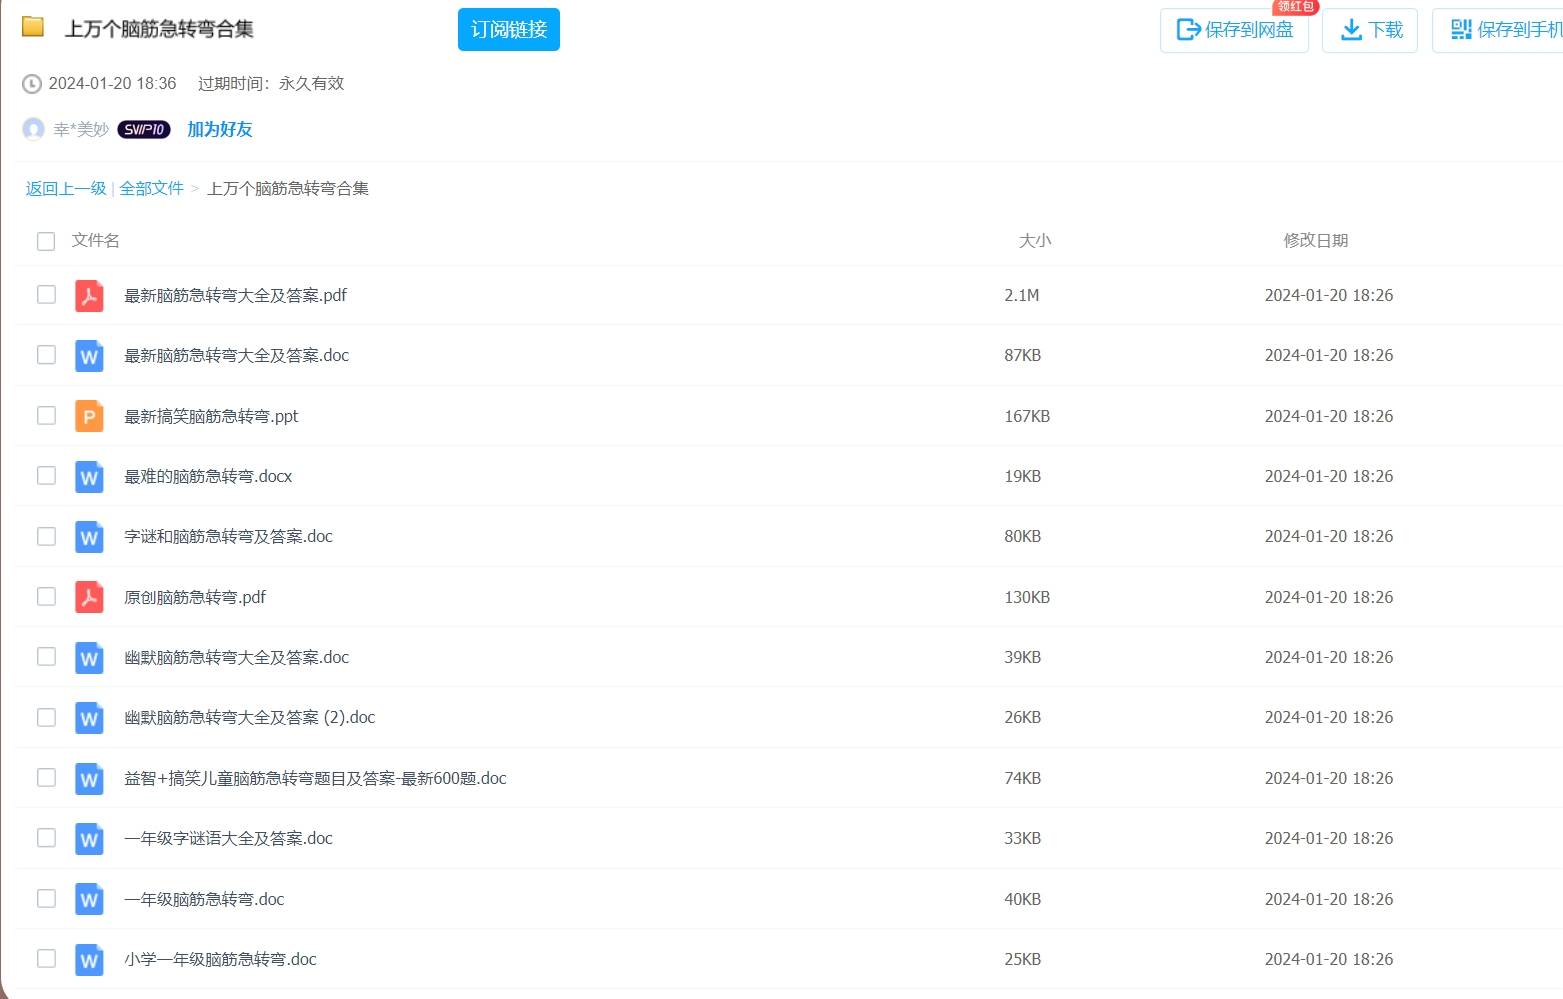Click the Word icon for 幽默脑筋急转弯大全及答案.doc
The image size is (1563, 999).
click(x=89, y=658)
